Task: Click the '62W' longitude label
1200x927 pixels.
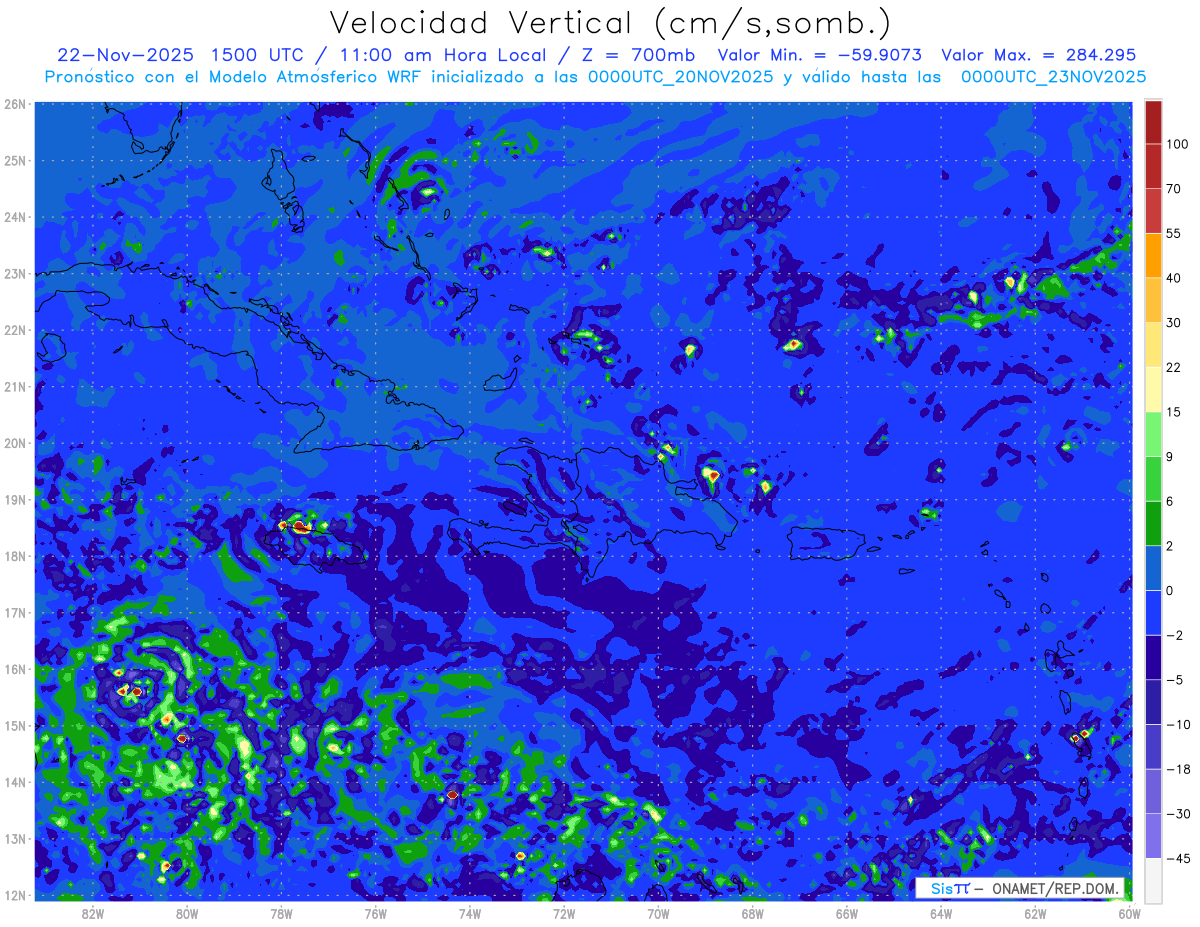Action: coord(1035,914)
